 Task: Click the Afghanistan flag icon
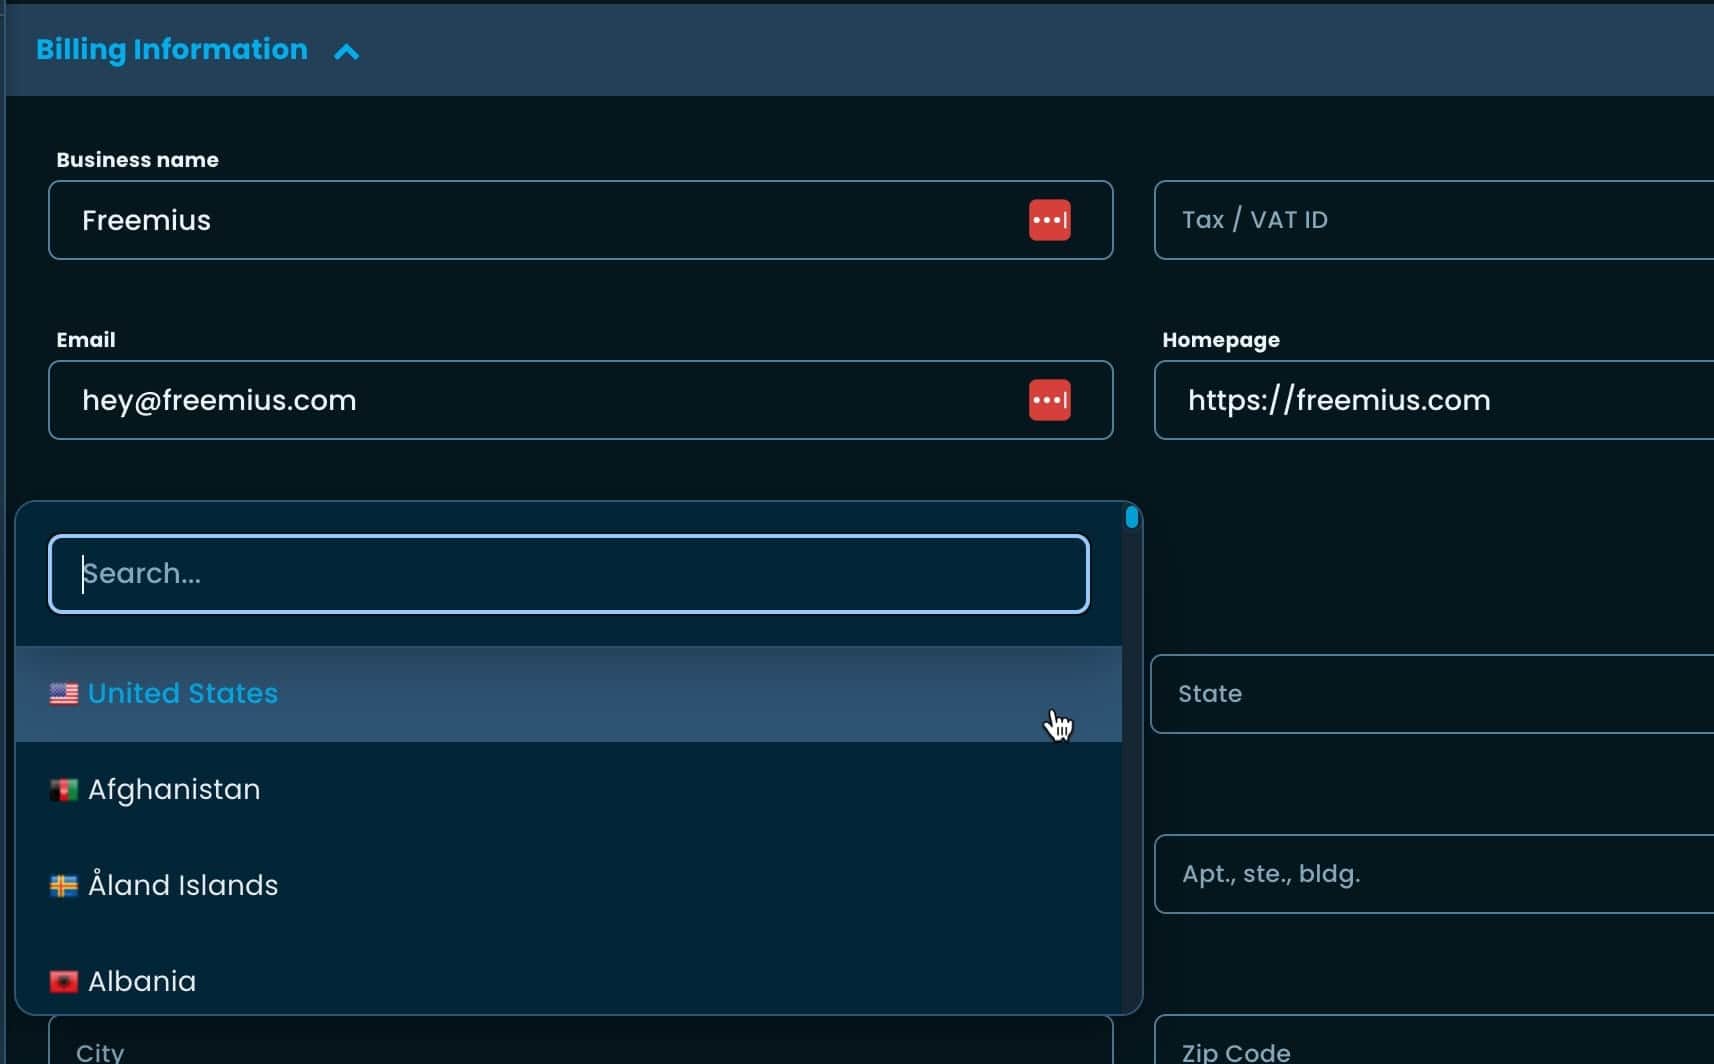pyautogui.click(x=64, y=790)
